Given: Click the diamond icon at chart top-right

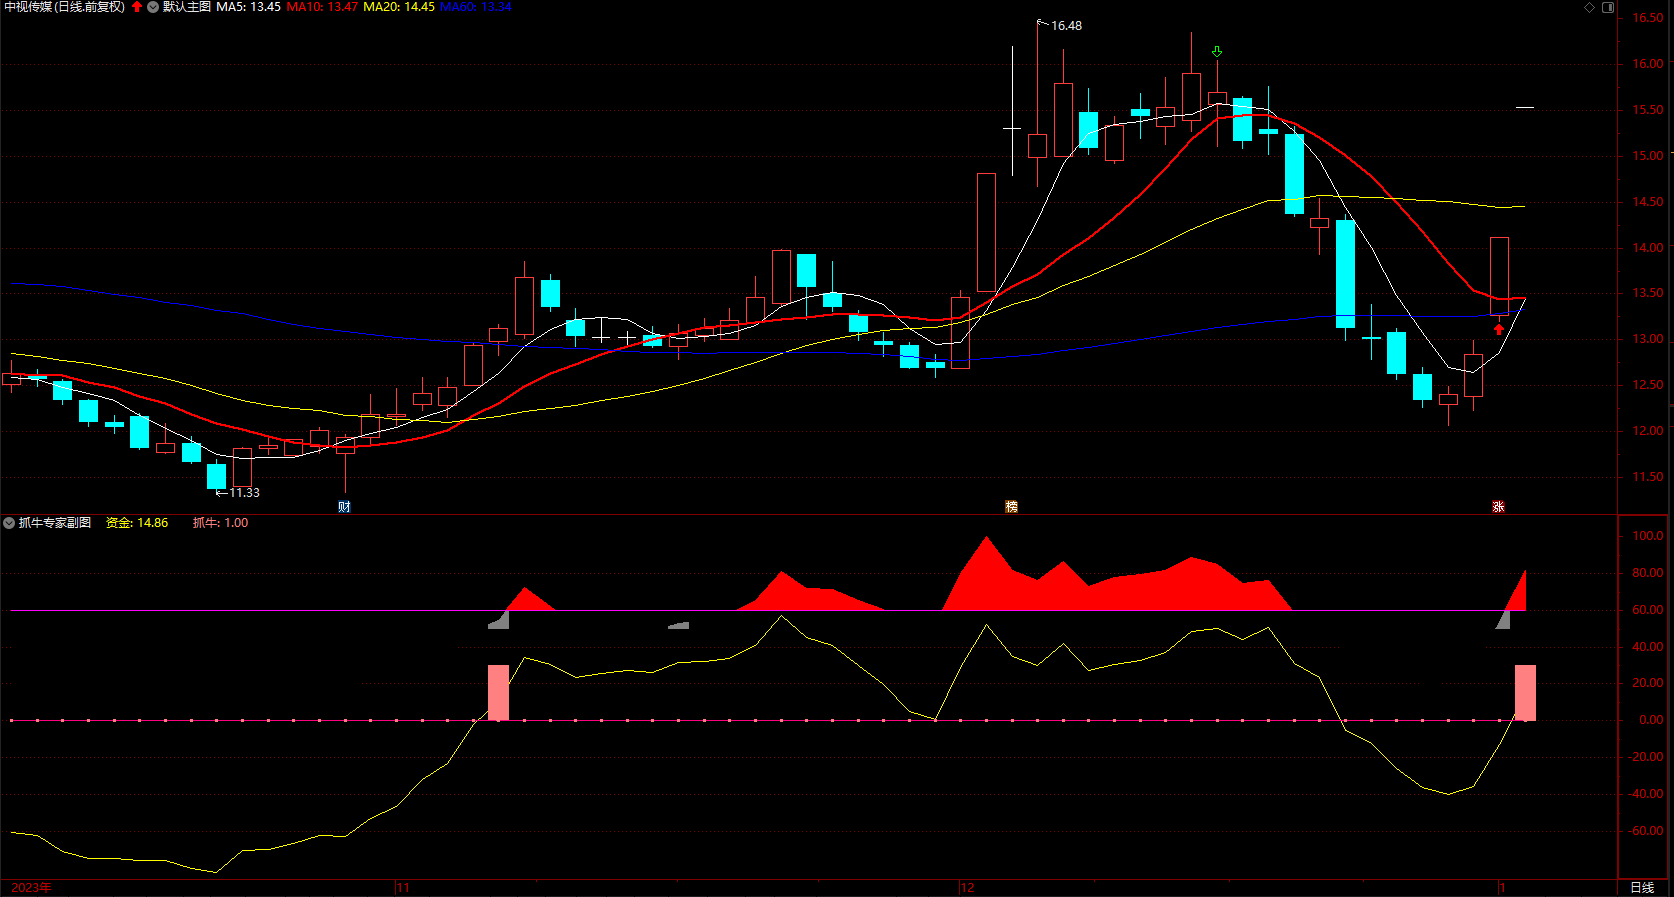Looking at the screenshot, I should [x=1590, y=7].
